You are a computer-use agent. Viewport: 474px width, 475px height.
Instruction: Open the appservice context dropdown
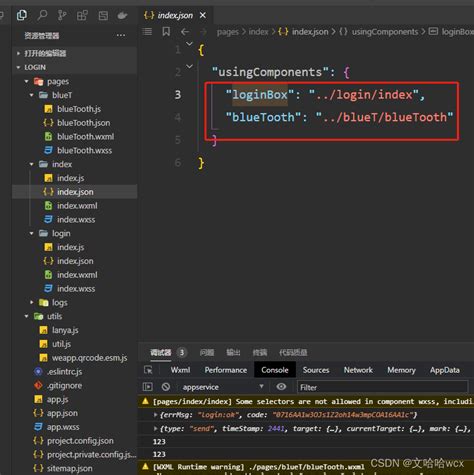point(223,387)
